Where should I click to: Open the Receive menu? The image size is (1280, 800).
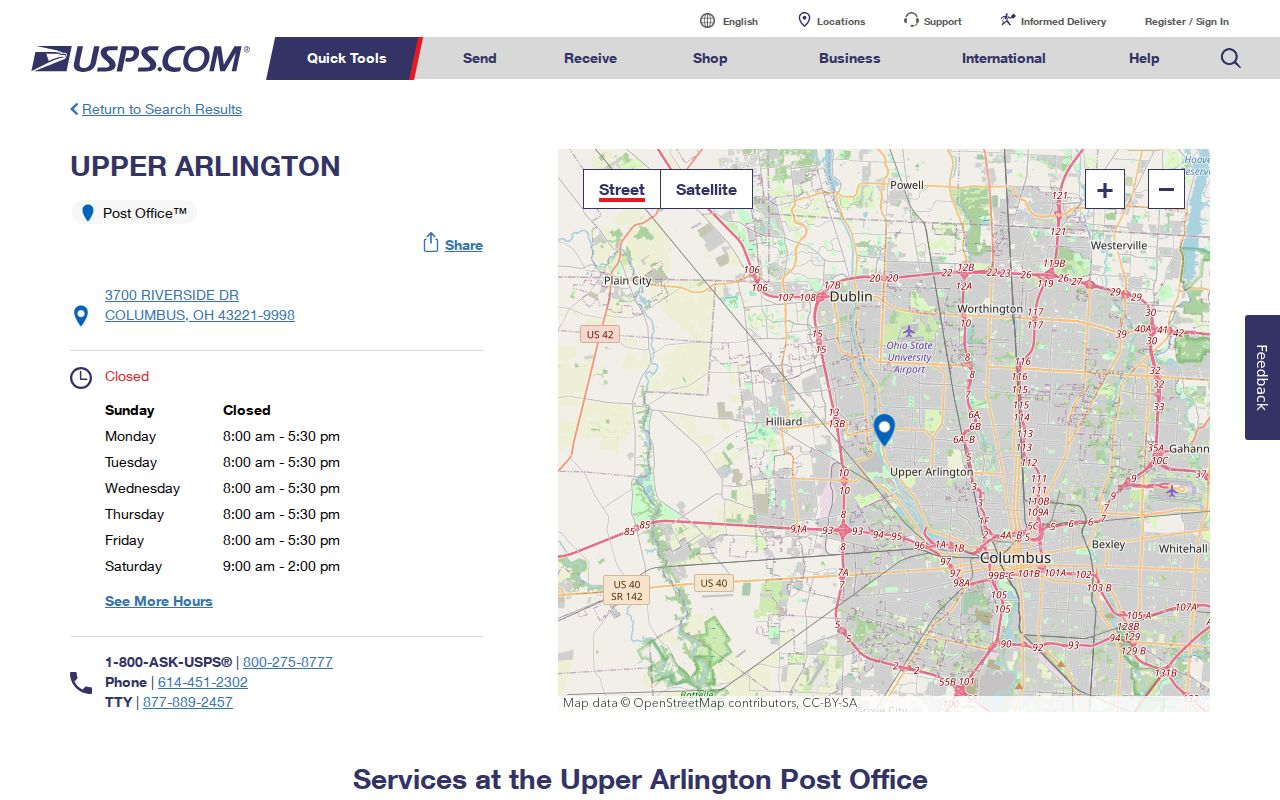coord(590,58)
